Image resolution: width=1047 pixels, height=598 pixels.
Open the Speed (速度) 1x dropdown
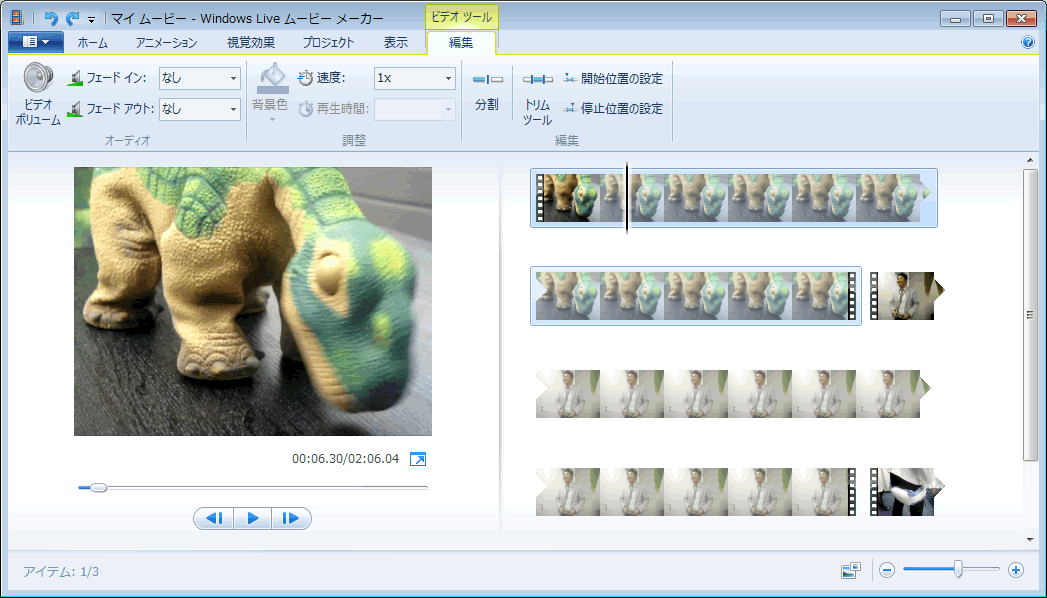click(x=448, y=78)
